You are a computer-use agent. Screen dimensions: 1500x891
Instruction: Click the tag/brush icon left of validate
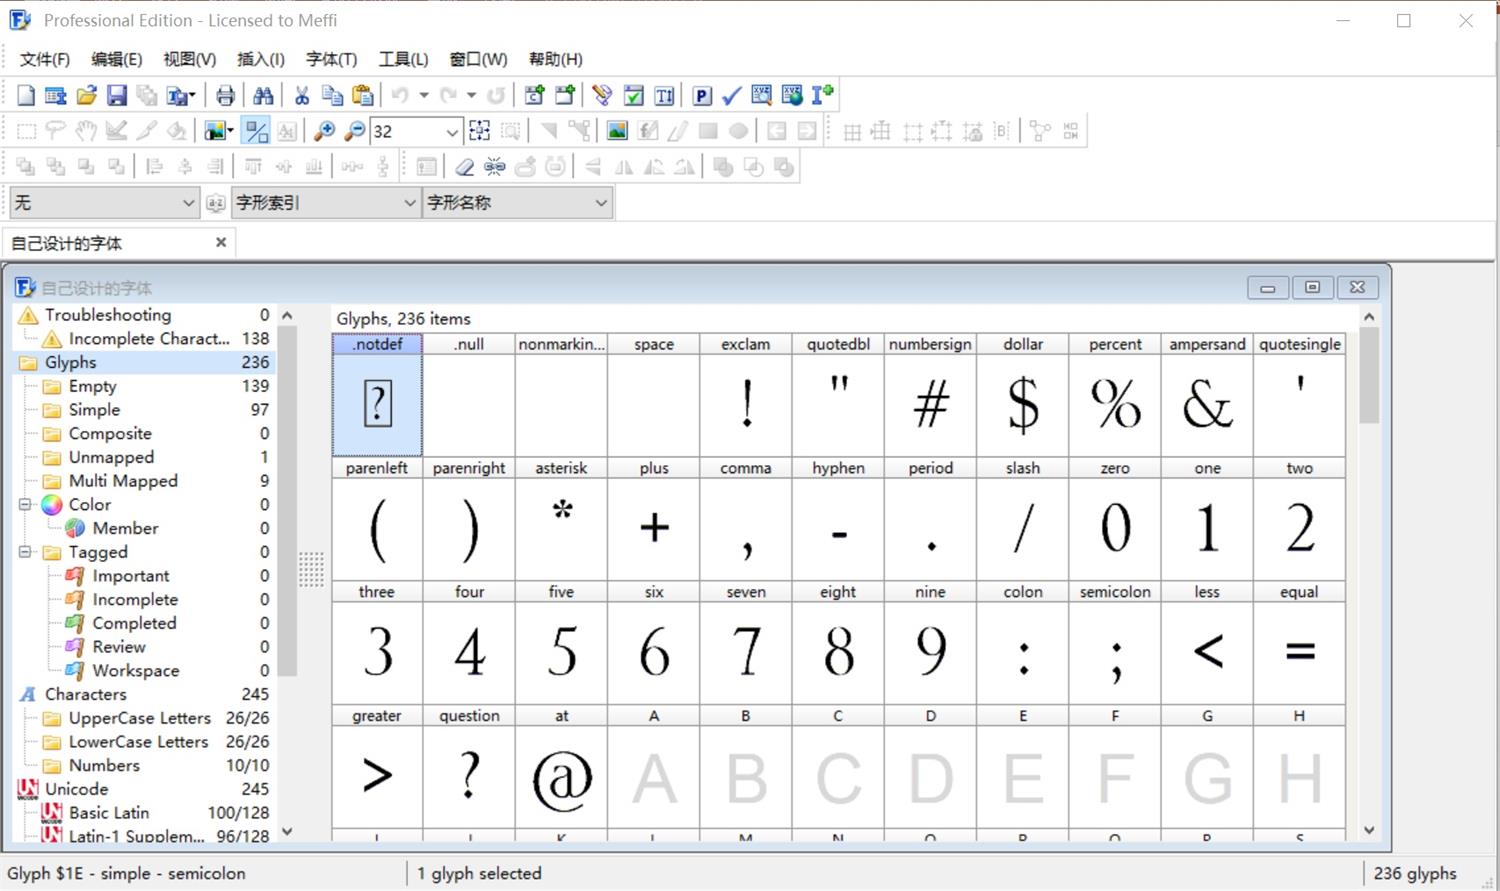click(x=602, y=95)
